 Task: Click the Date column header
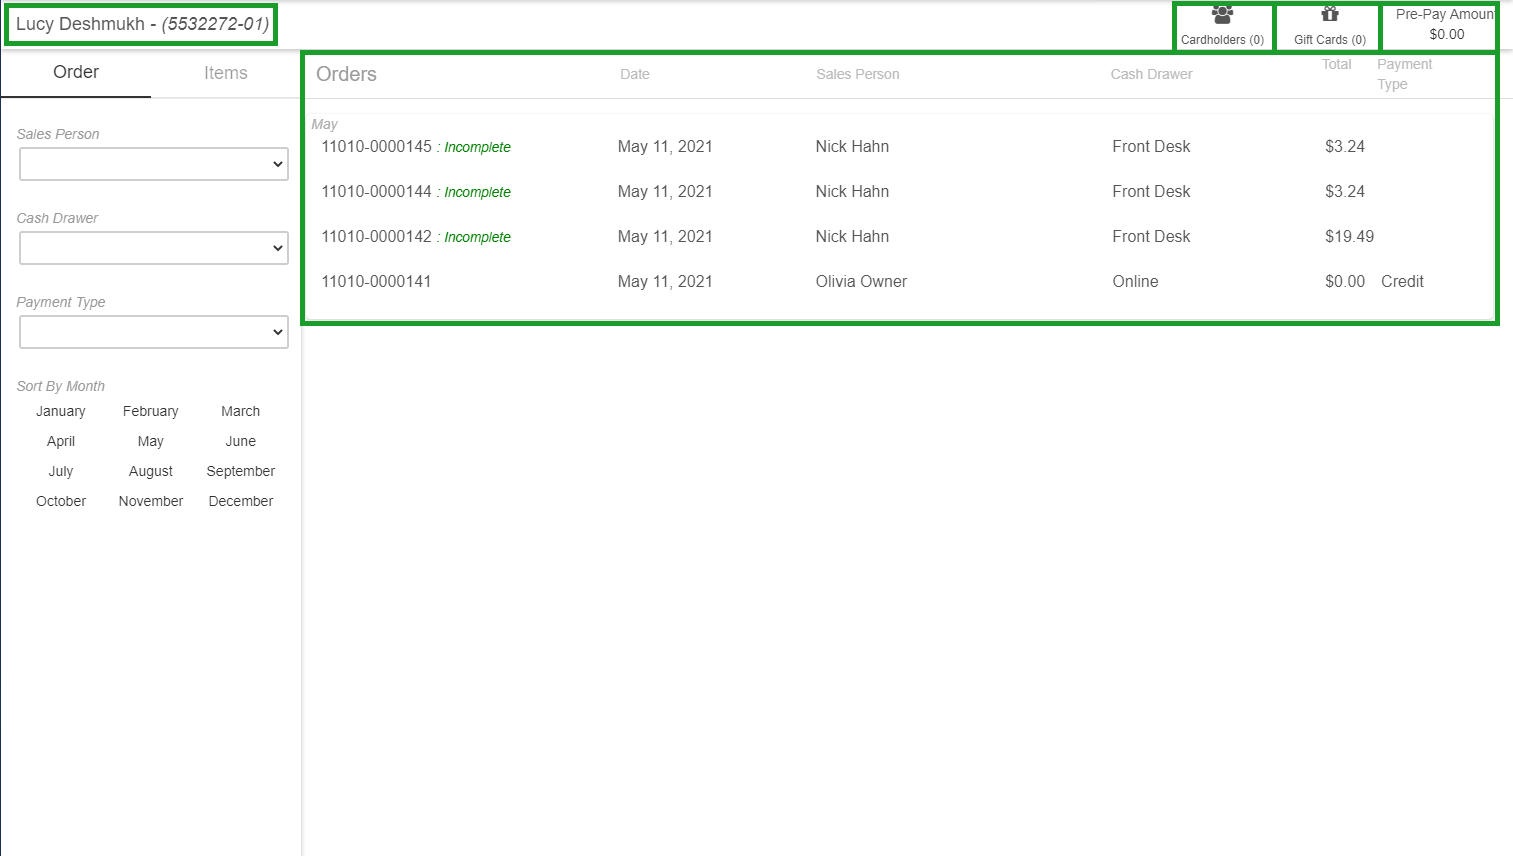click(635, 74)
